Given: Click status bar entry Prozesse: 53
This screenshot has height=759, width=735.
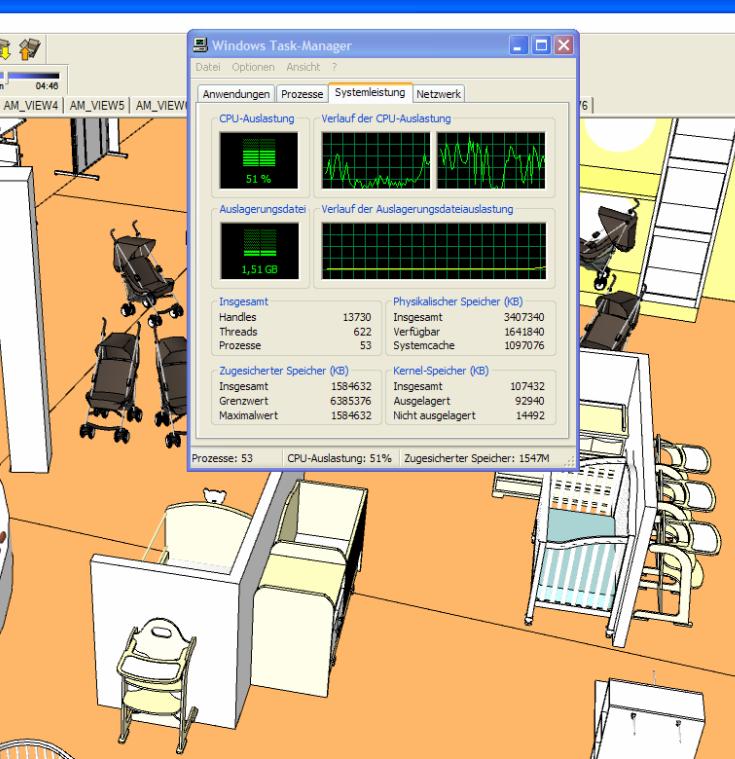Looking at the screenshot, I should 222,458.
